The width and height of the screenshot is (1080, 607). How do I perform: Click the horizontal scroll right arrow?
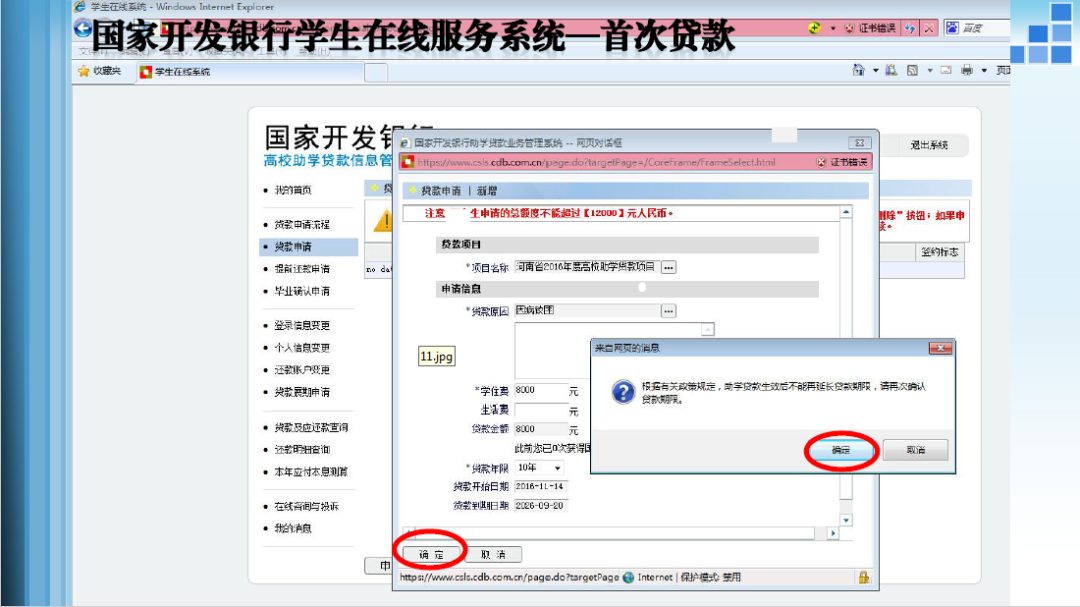click(833, 533)
